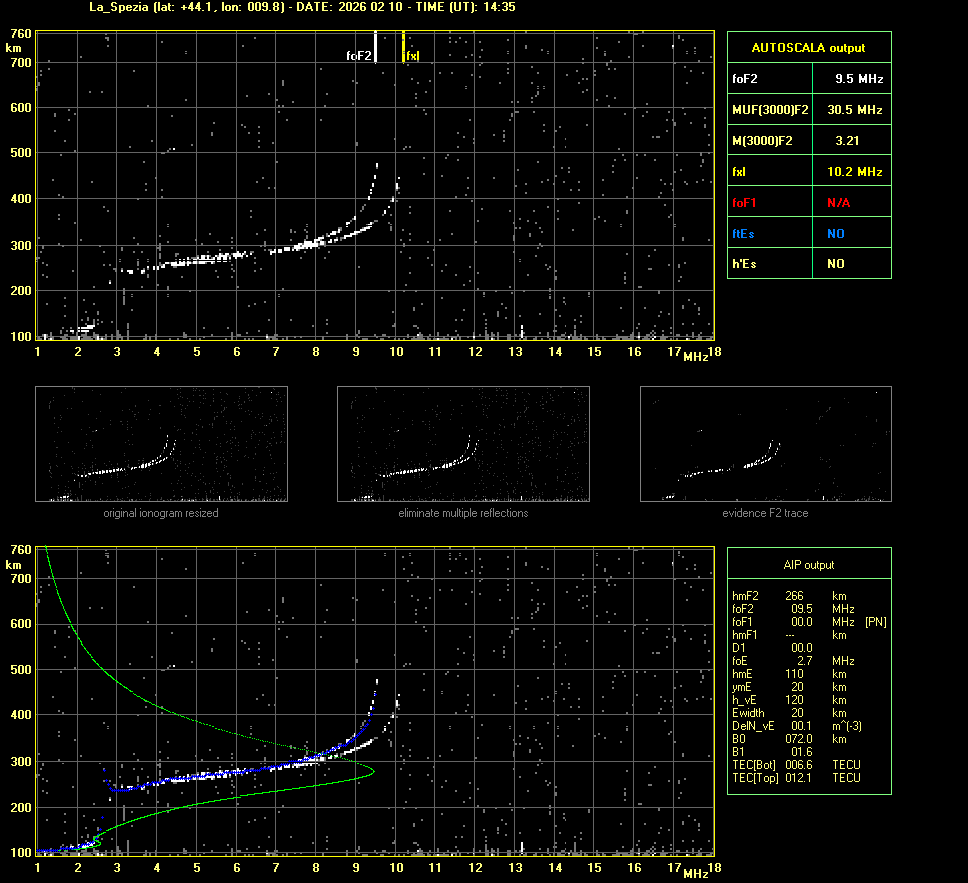Viewport: 968px width, 883px height.
Task: Click the white foF2 marker line atop ionogram
Action: 375,47
